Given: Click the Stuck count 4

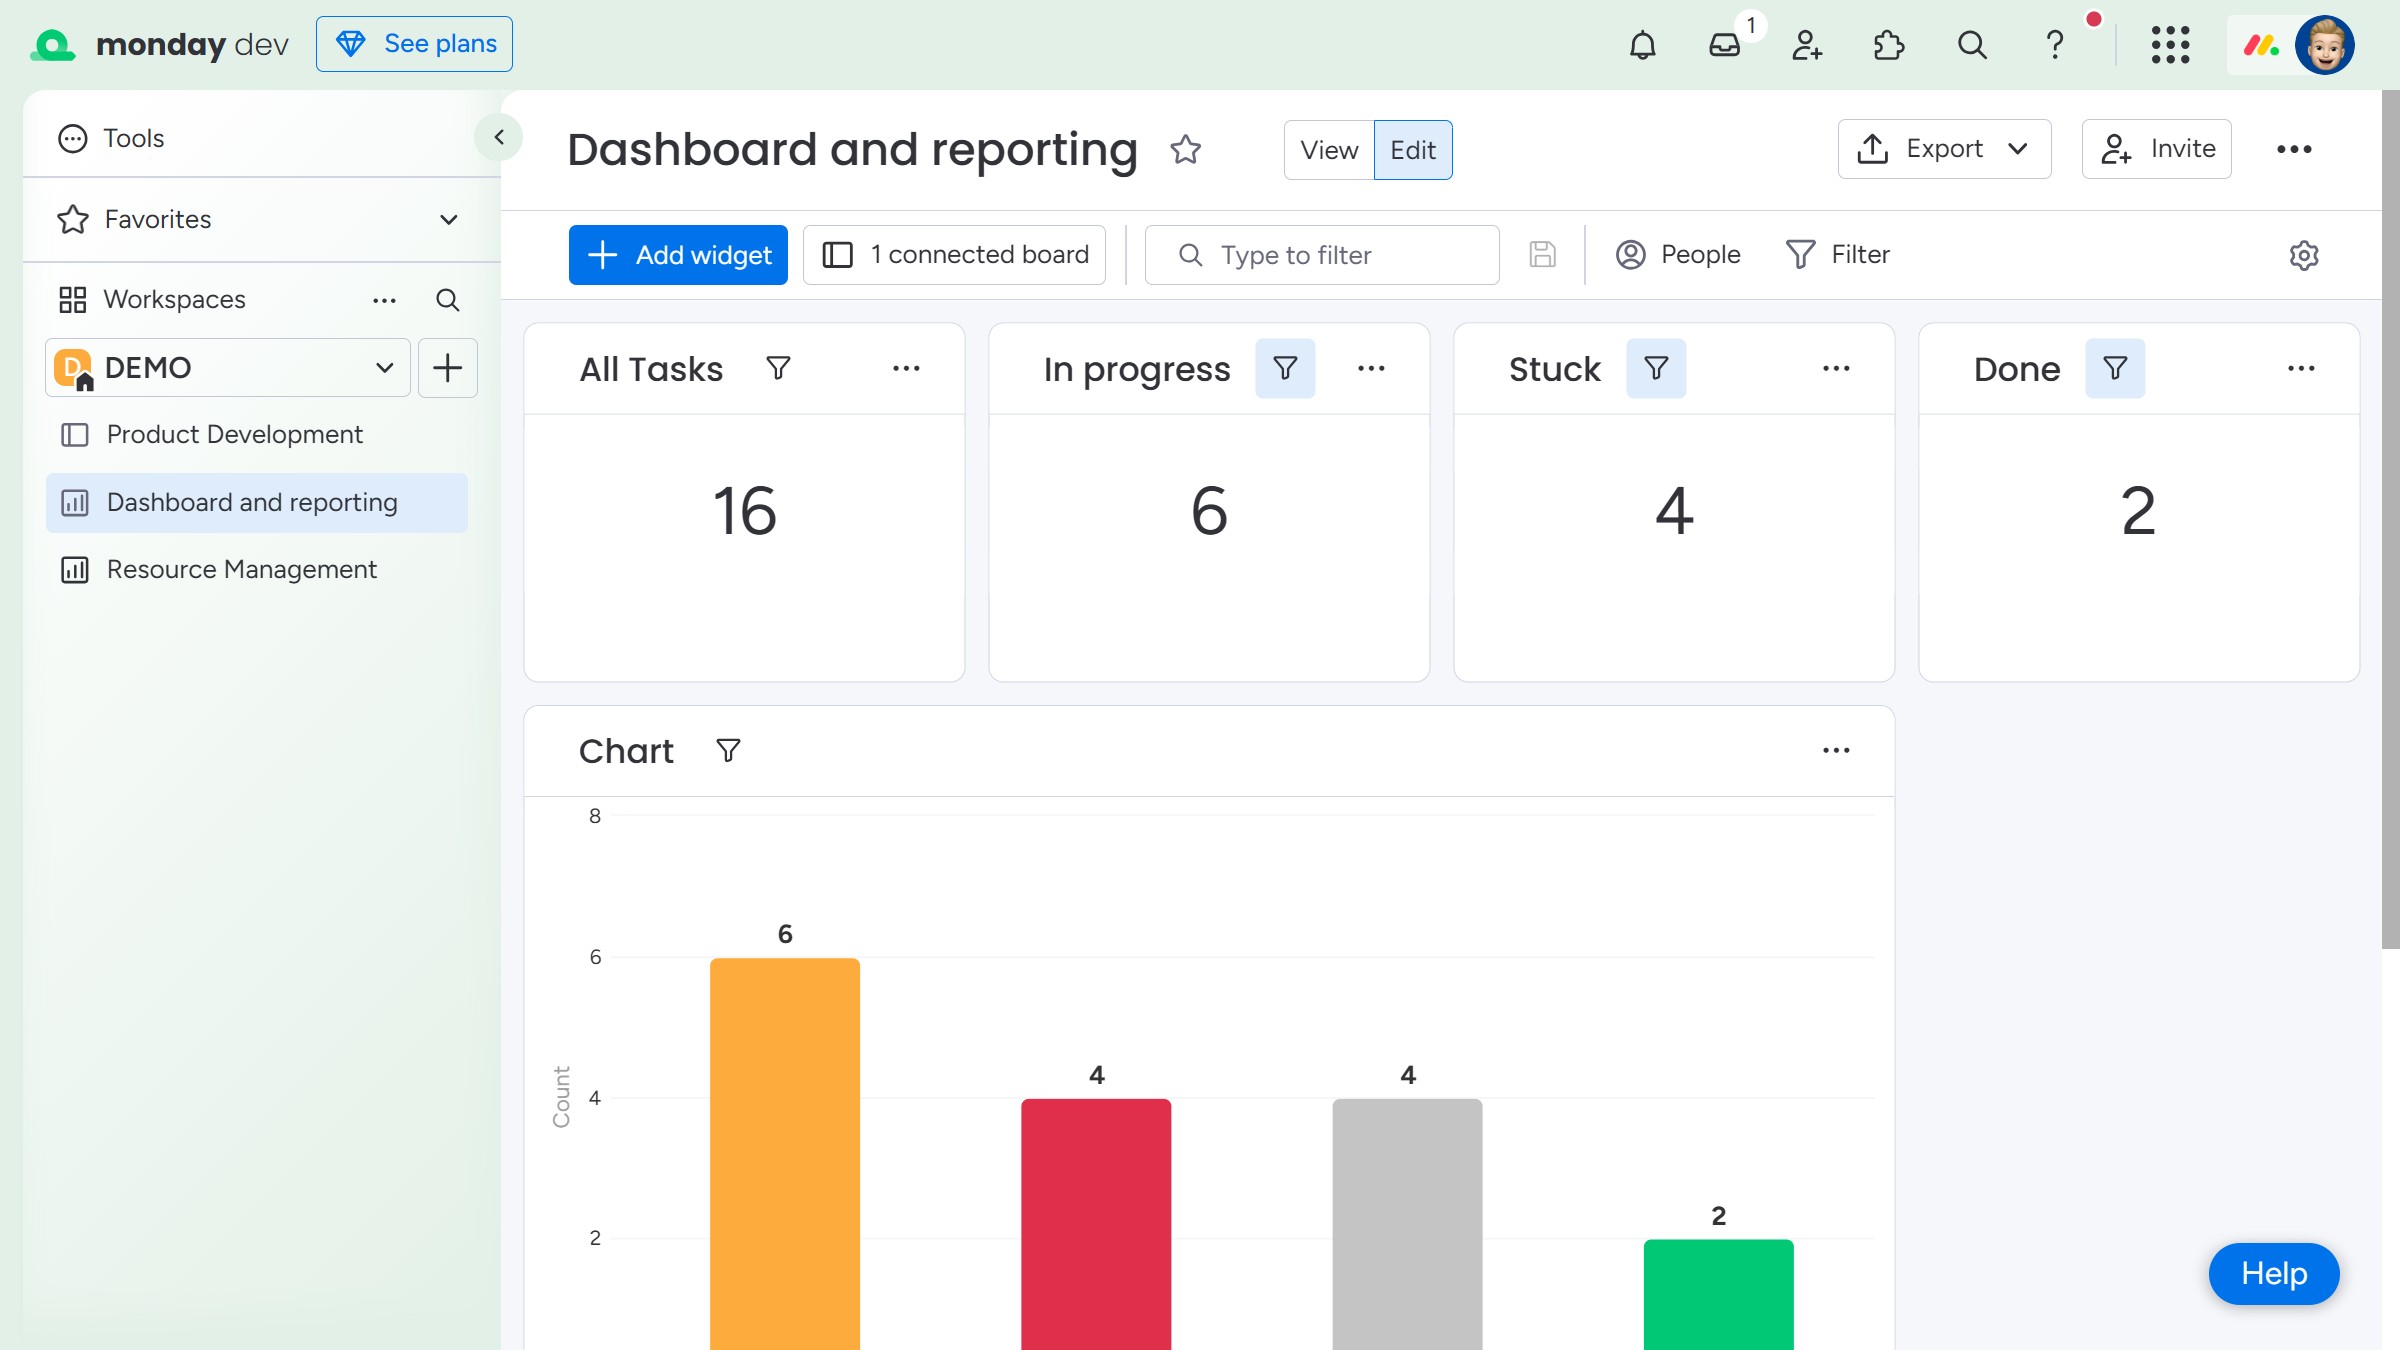Looking at the screenshot, I should pyautogui.click(x=1674, y=511).
